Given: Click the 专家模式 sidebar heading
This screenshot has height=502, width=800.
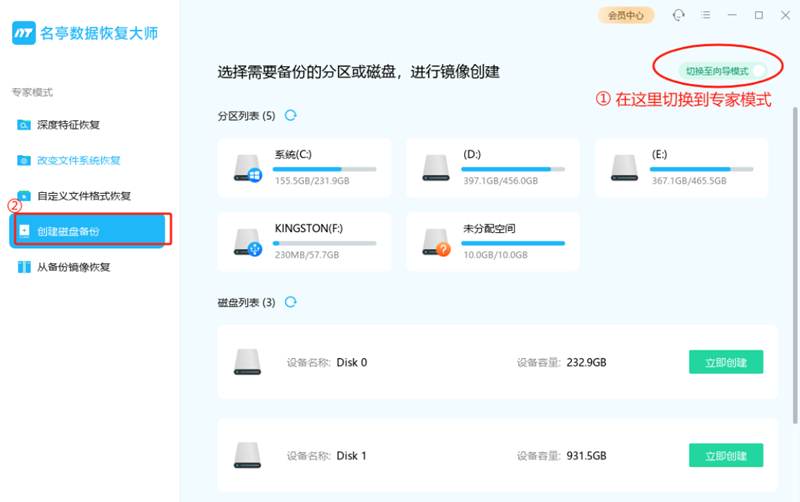Looking at the screenshot, I should click(x=32, y=92).
